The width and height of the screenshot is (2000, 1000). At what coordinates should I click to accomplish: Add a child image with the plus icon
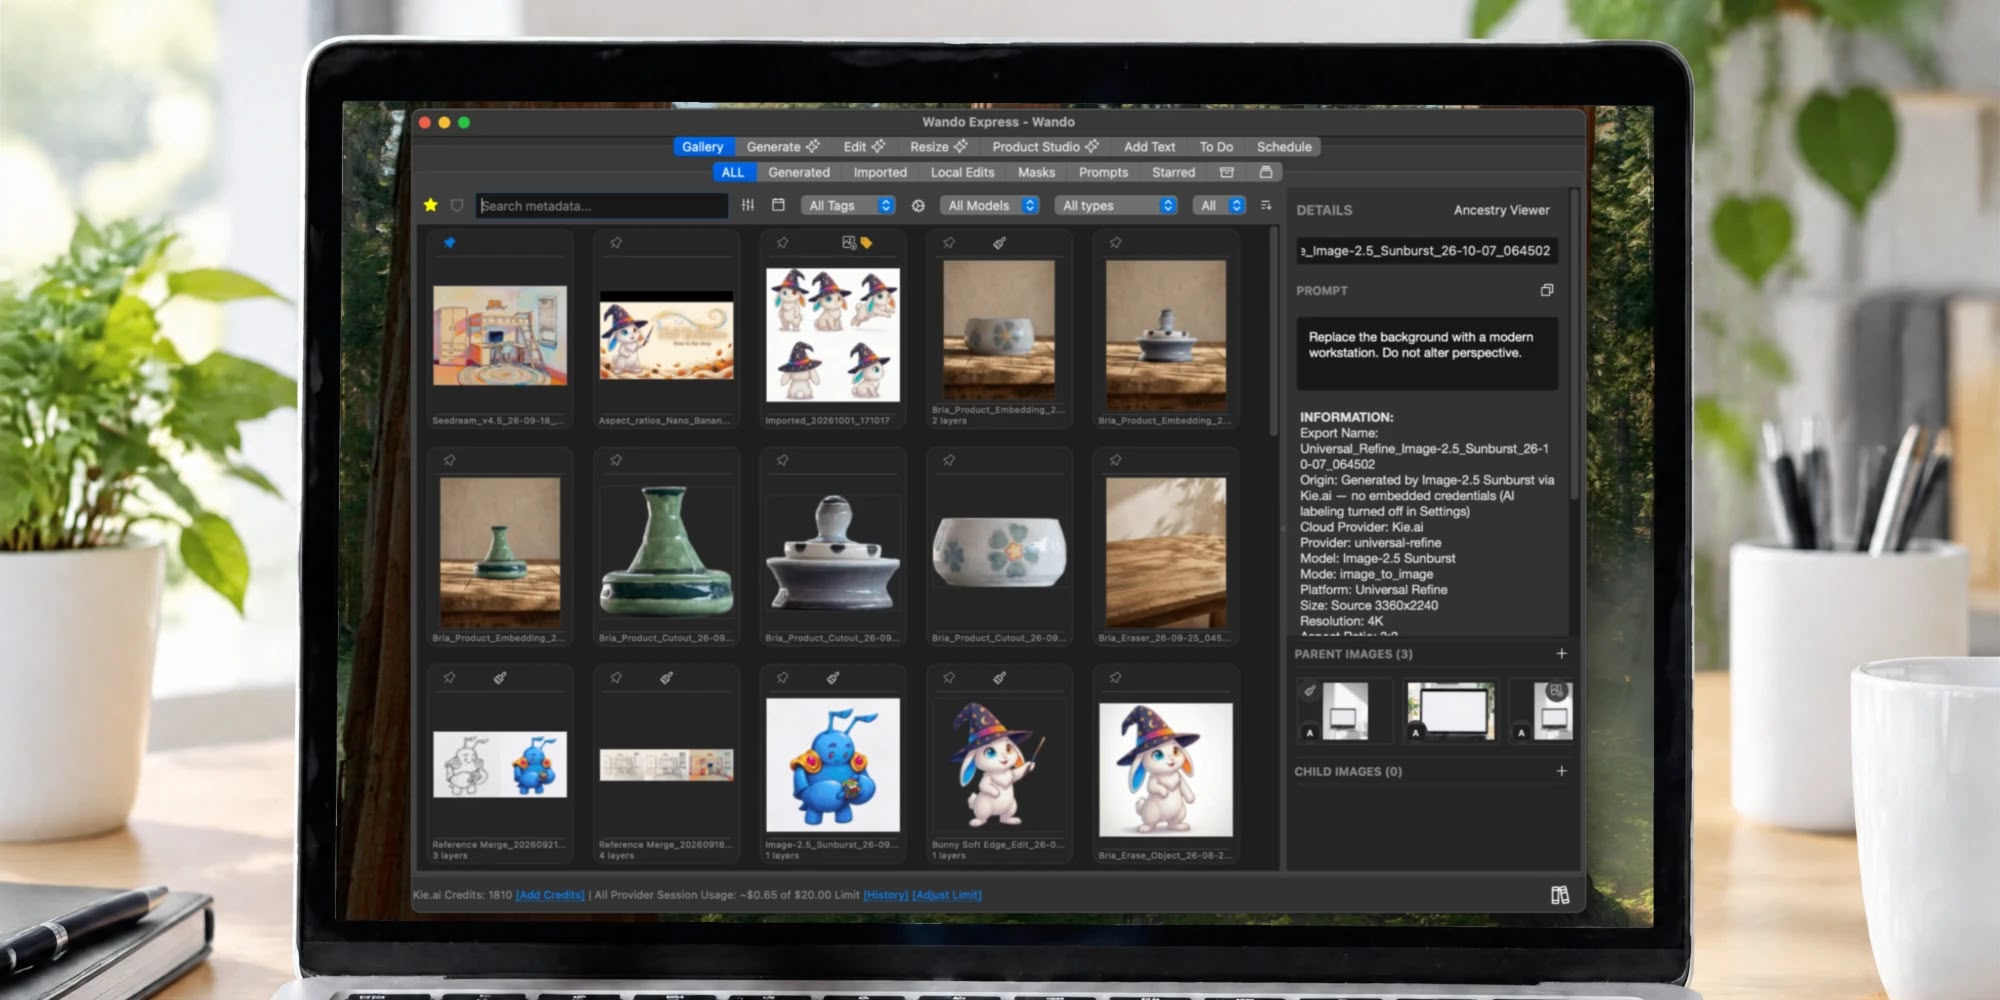1561,771
